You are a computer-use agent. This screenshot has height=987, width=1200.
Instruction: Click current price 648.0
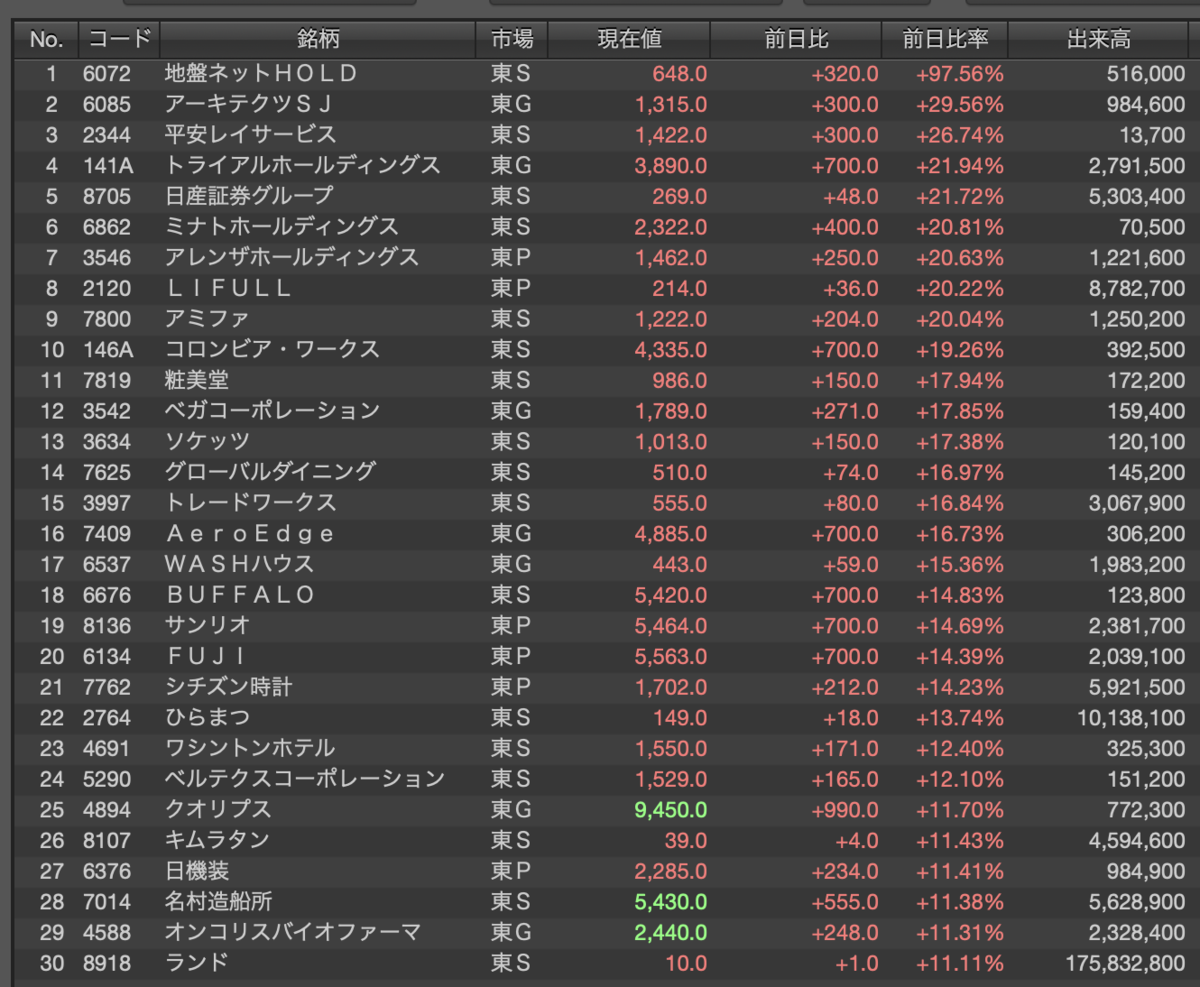tap(679, 74)
